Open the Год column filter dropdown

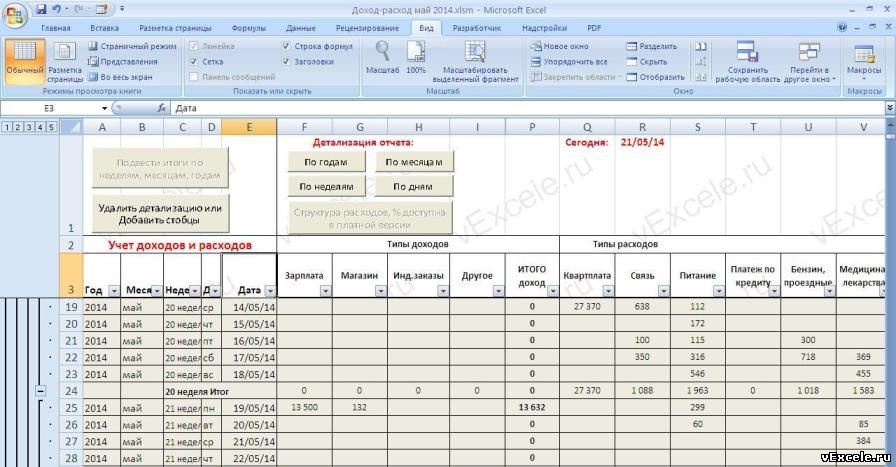(114, 291)
